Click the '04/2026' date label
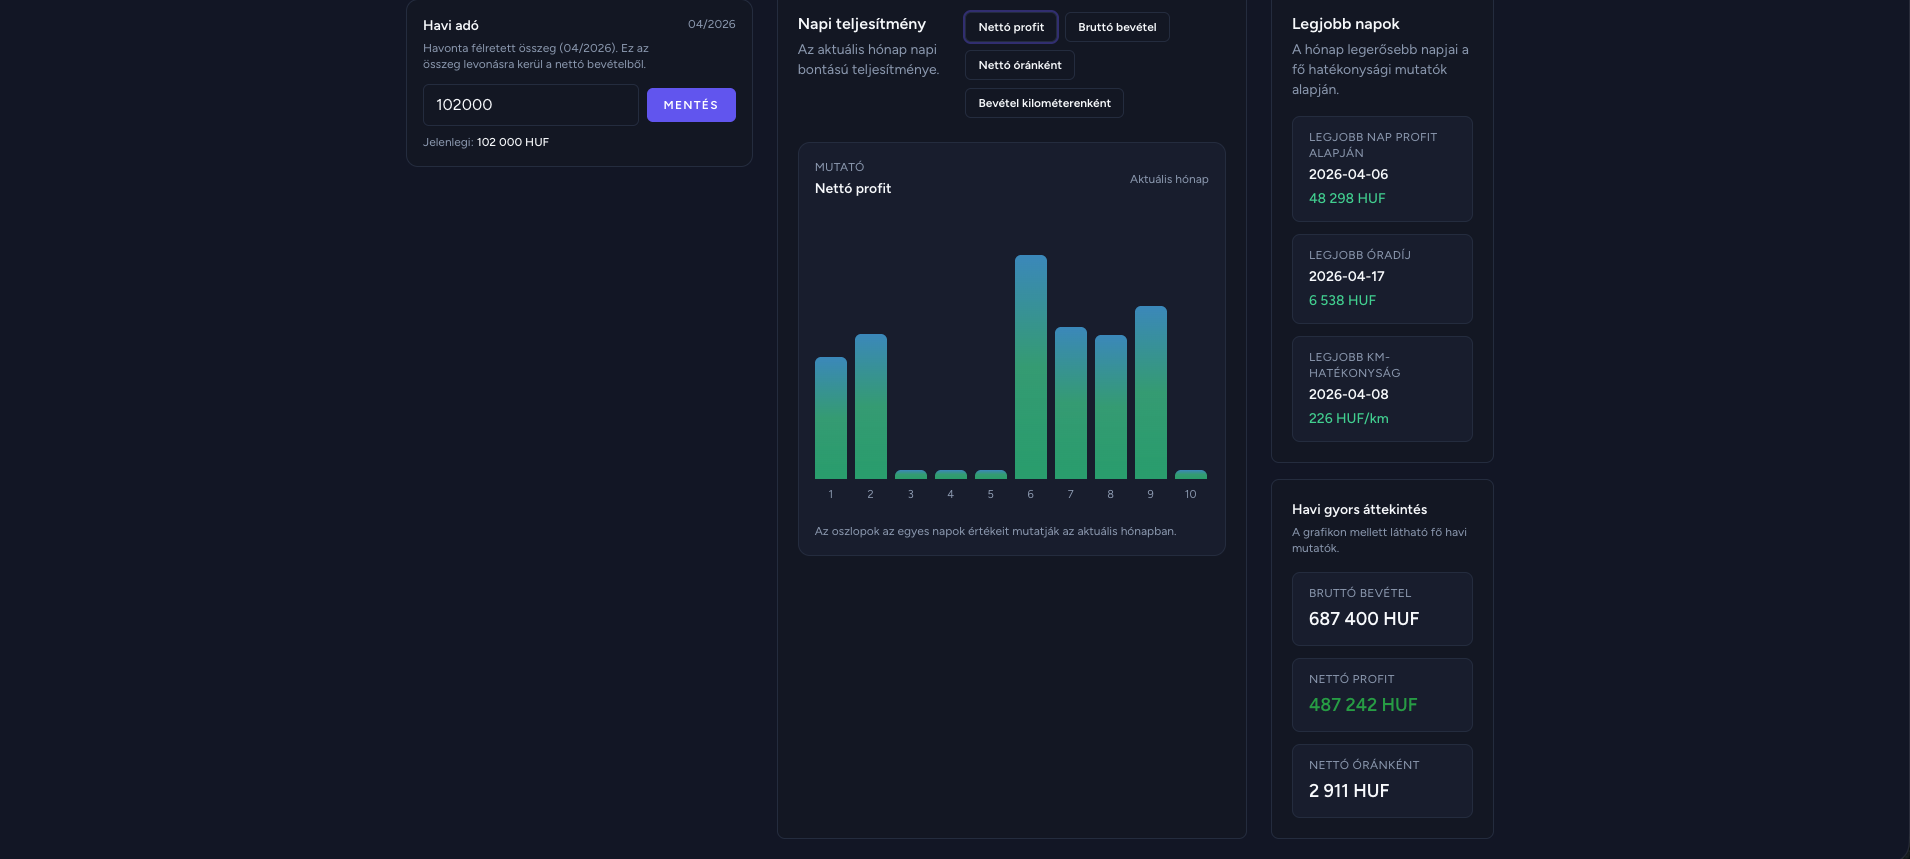Viewport: 1910px width, 859px height. (x=711, y=24)
